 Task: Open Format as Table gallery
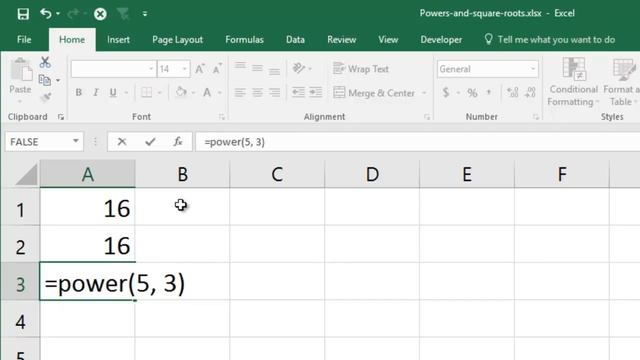[621, 82]
